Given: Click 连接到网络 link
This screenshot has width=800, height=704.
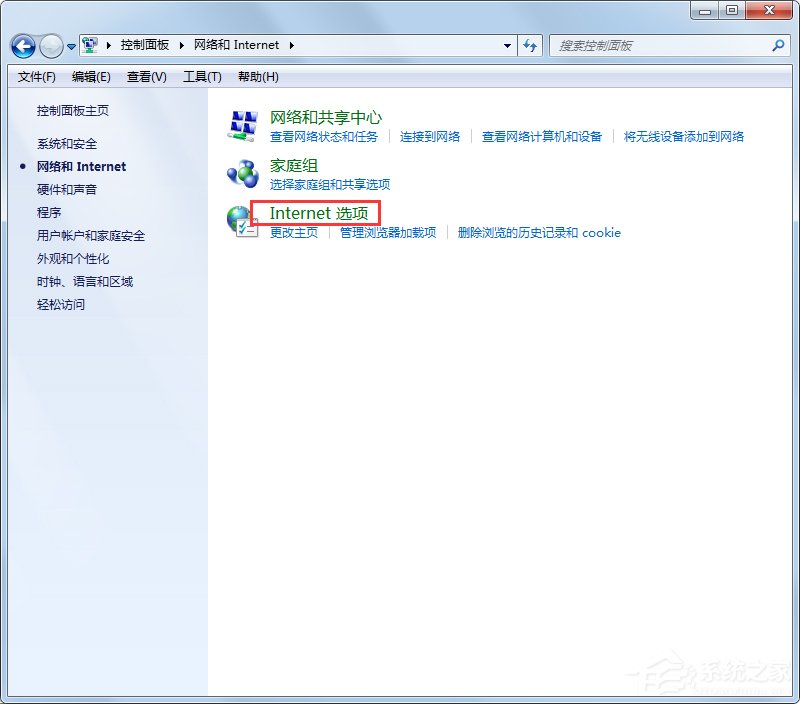Looking at the screenshot, I should [x=430, y=137].
